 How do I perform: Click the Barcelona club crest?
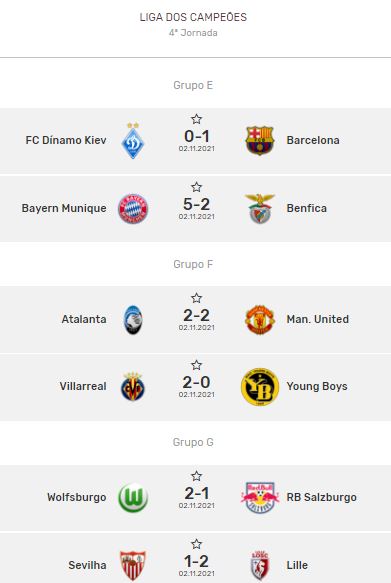point(260,141)
